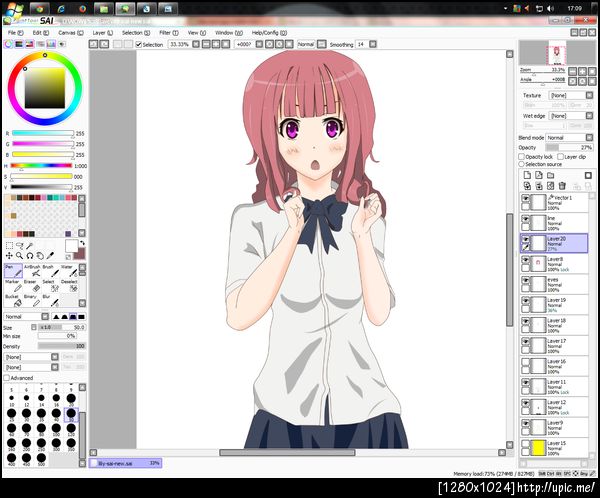Swap foreground and background colors arrow
Viewport: 600px width, 498px height.
(82, 243)
